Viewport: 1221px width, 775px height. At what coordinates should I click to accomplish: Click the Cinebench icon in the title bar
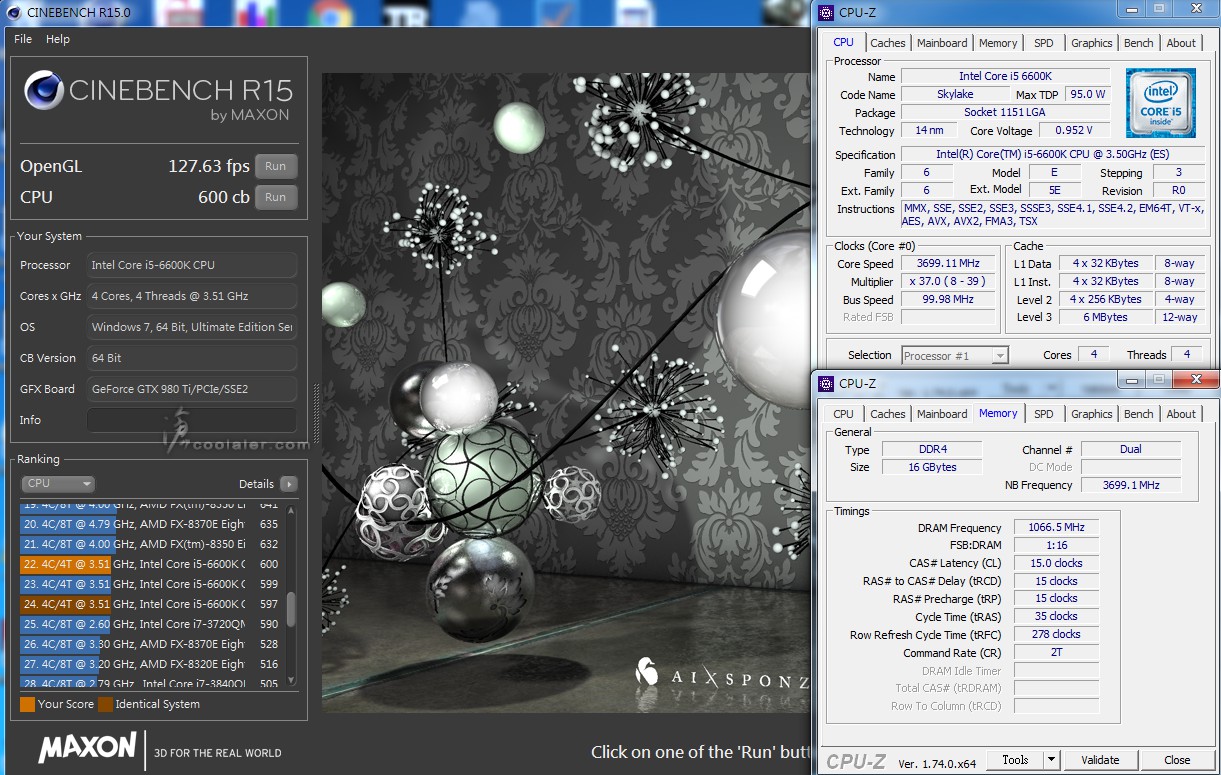[15, 13]
